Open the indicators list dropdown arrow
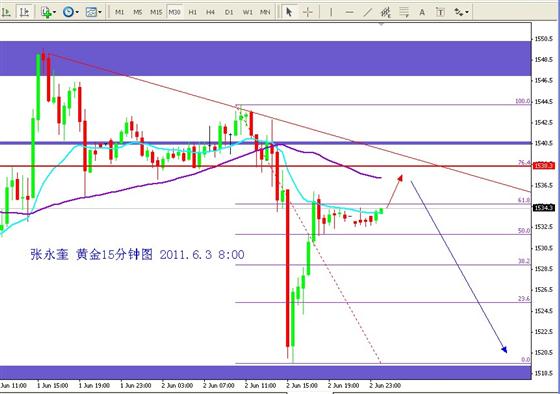 click(x=54, y=12)
